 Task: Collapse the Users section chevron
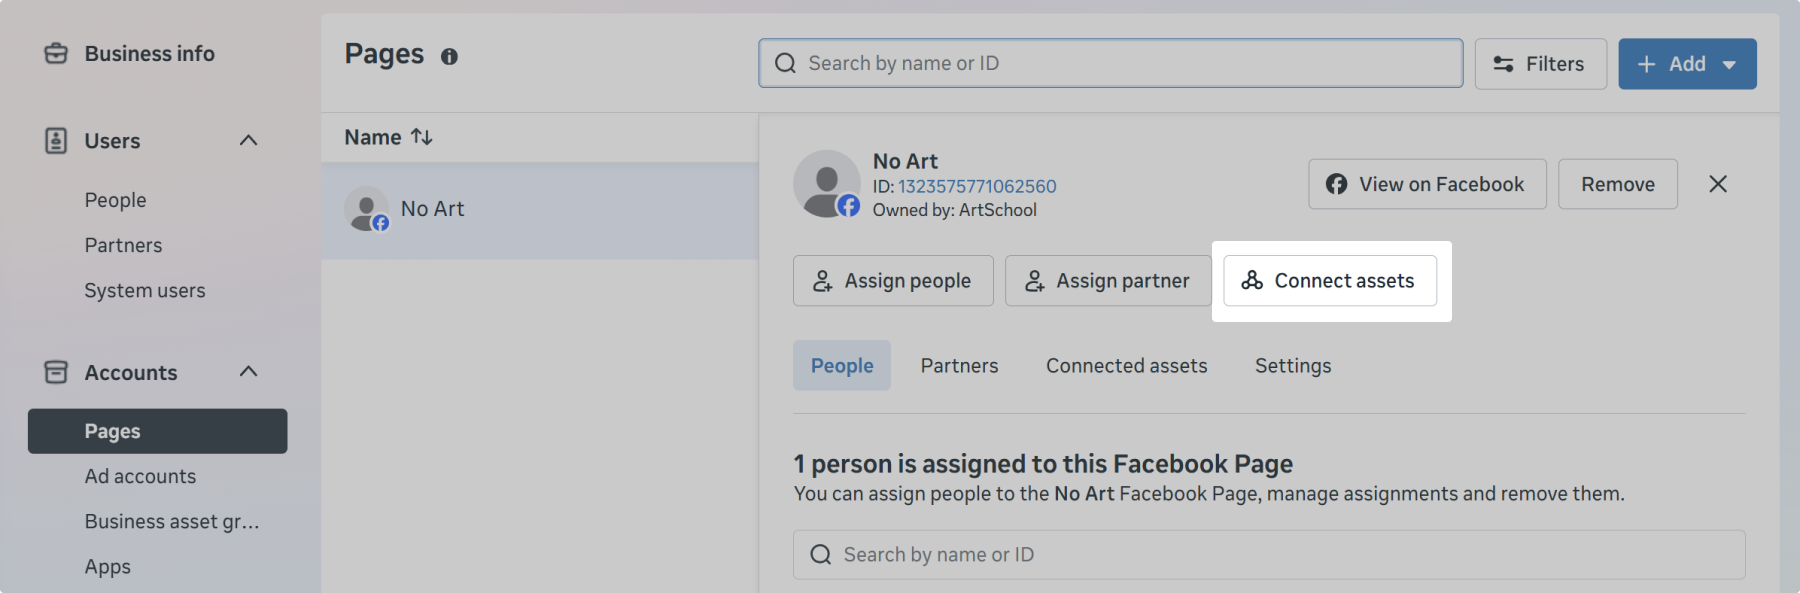click(x=249, y=140)
